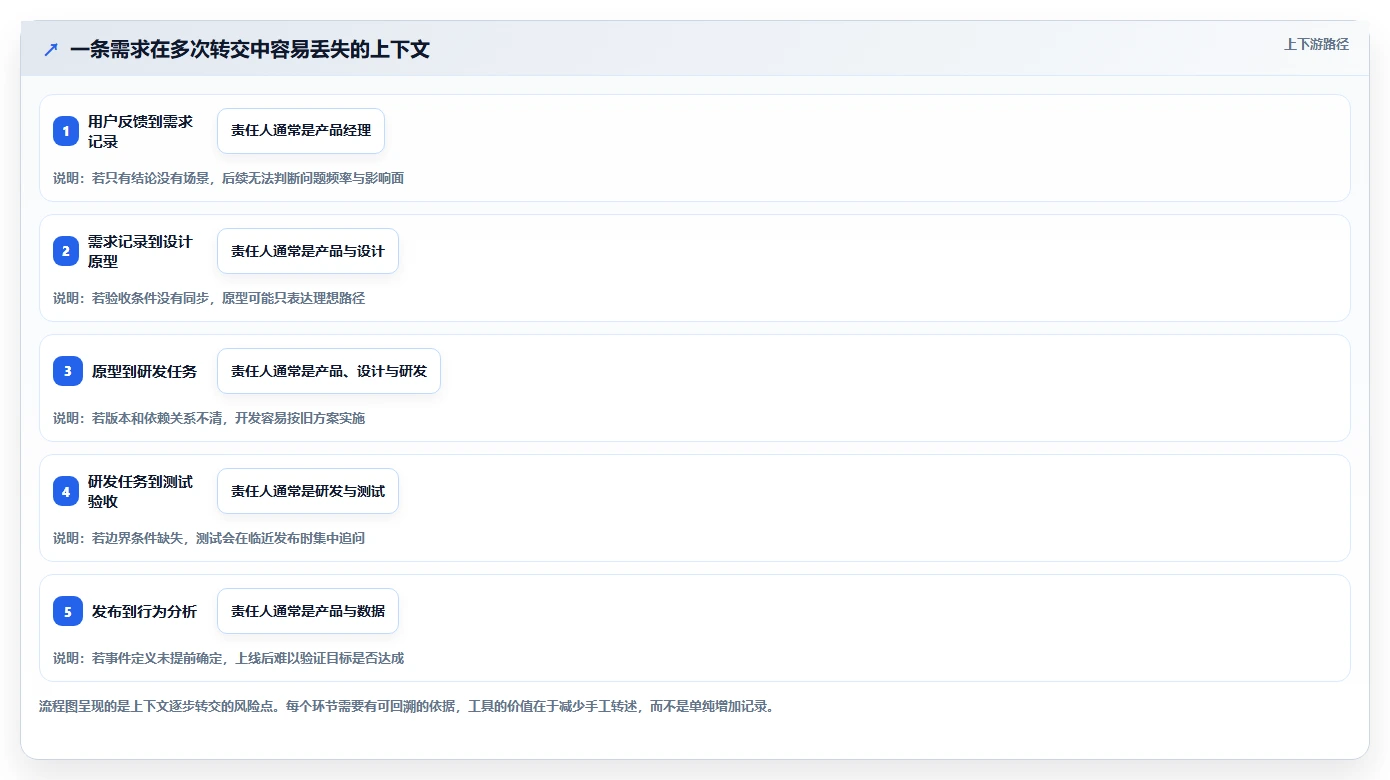
Task: Click step title 研发任务到测试验收
Action: coord(140,491)
